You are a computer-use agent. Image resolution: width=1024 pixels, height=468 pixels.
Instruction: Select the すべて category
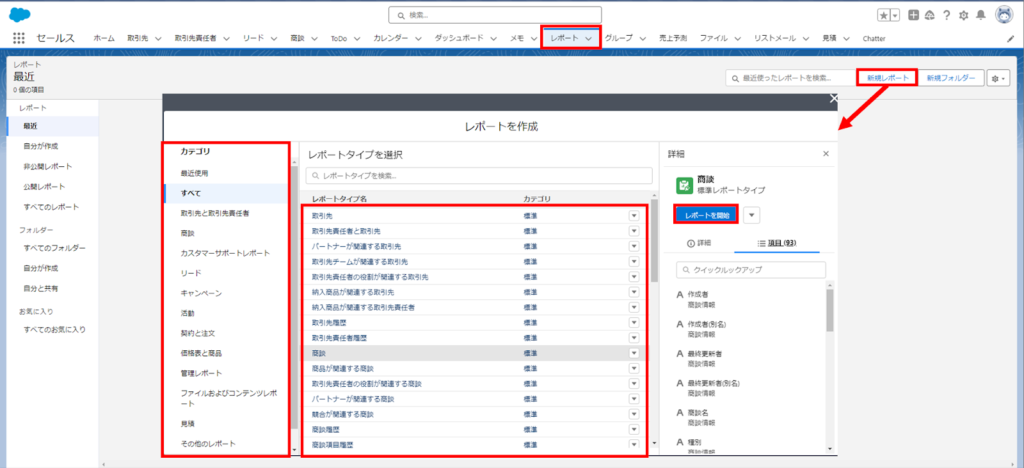coord(226,193)
